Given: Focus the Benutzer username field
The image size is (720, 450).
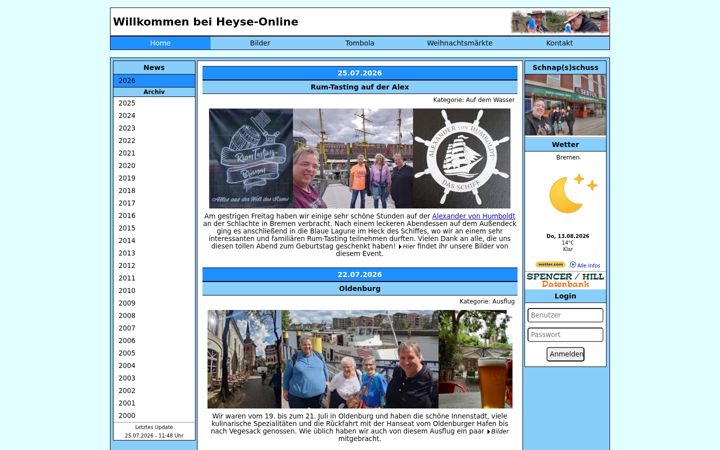Looking at the screenshot, I should pyautogui.click(x=565, y=315).
